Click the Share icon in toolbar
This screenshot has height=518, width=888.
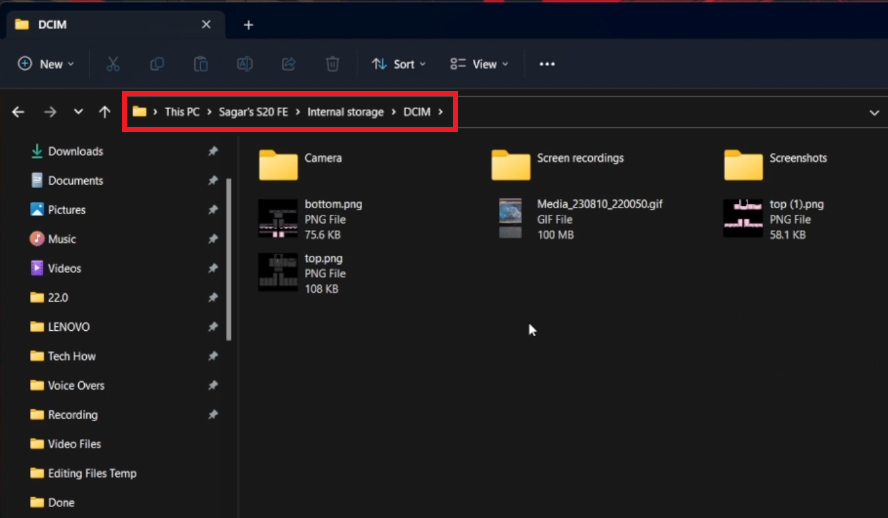289,64
